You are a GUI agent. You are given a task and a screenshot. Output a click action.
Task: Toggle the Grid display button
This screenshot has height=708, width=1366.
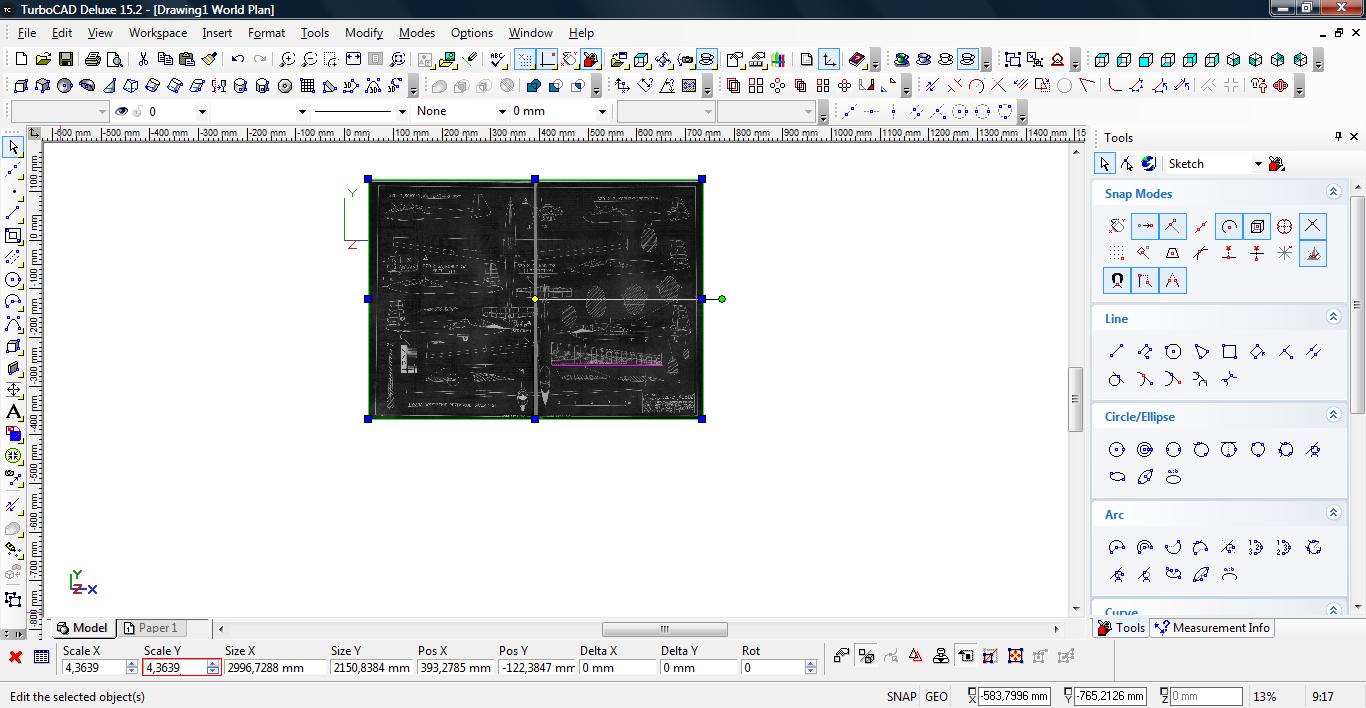pyautogui.click(x=525, y=59)
